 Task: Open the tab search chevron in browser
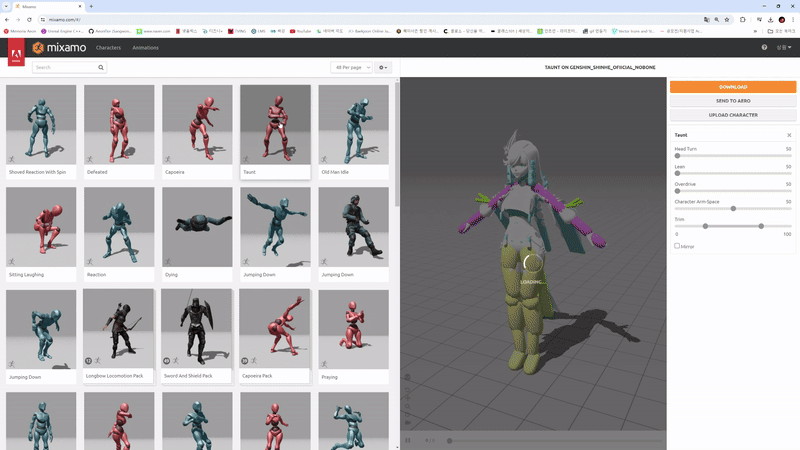coord(6,6)
